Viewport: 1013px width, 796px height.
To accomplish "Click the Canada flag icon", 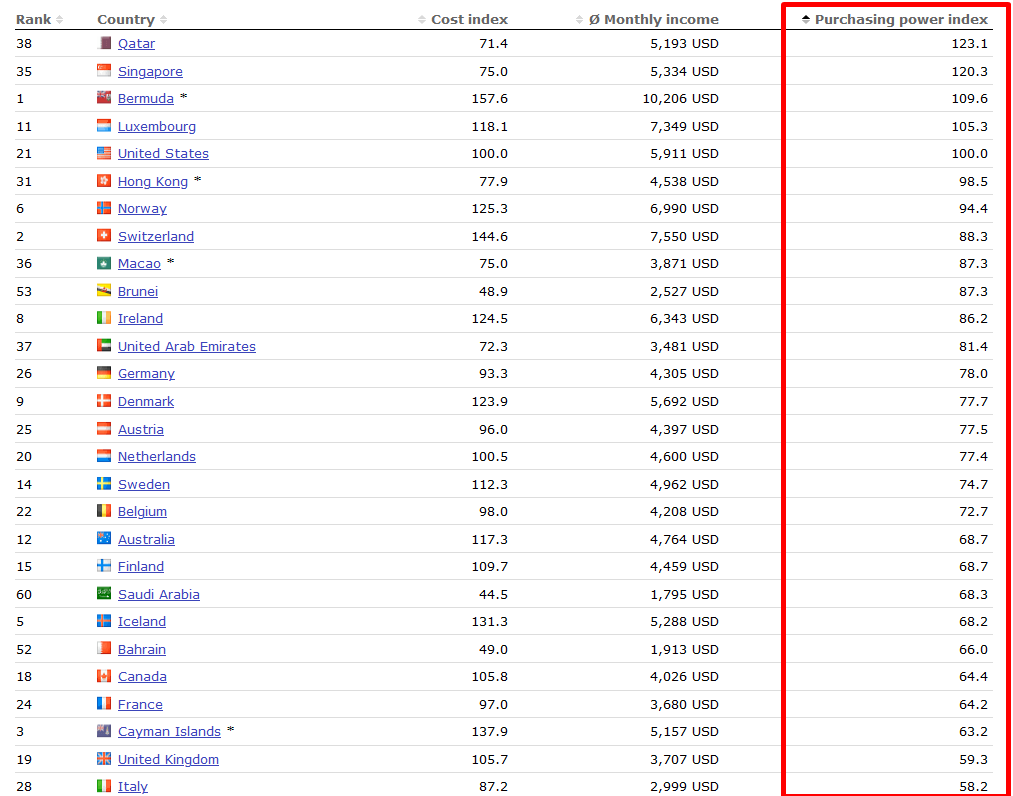I will (104, 675).
